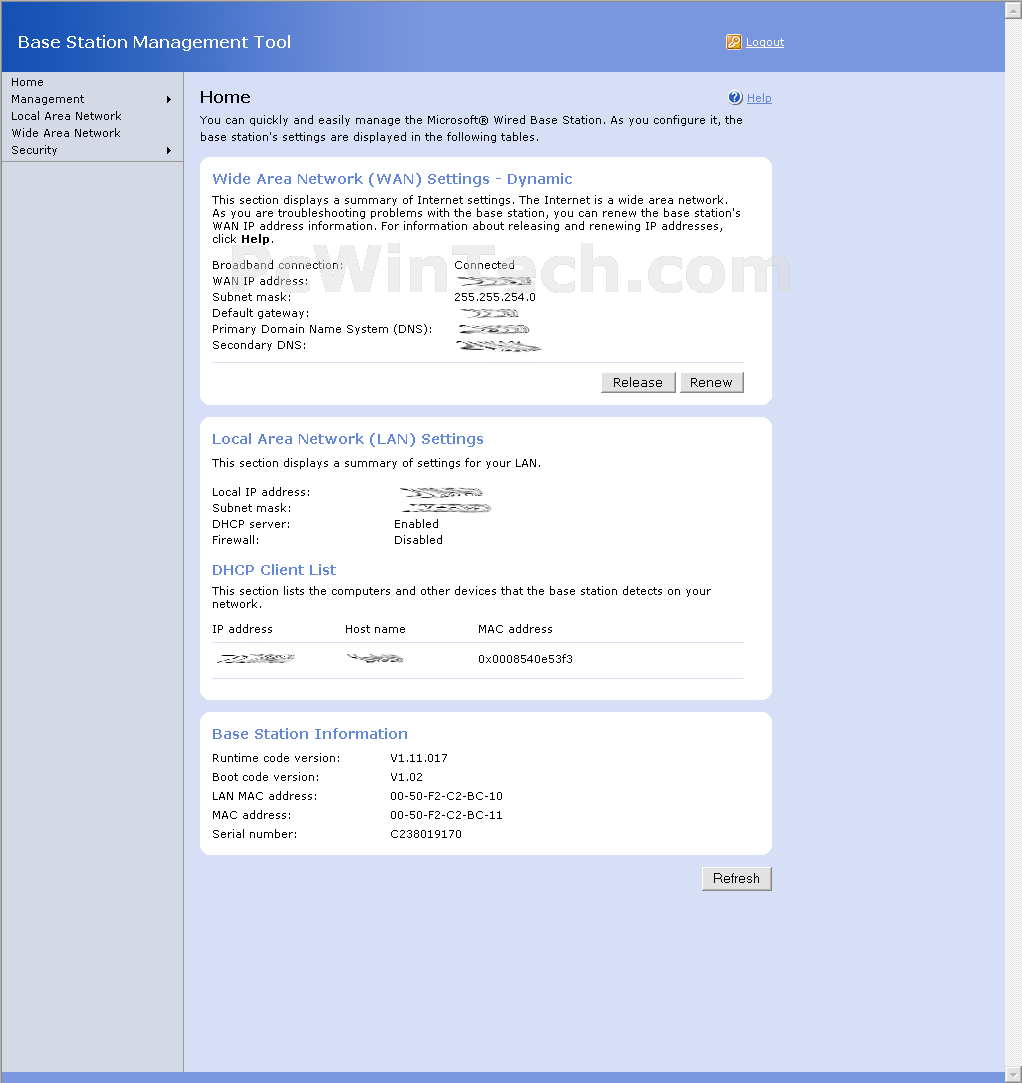Select the client MAC address 0x0008540e53f3
The width and height of the screenshot is (1022, 1083).
pos(526,659)
